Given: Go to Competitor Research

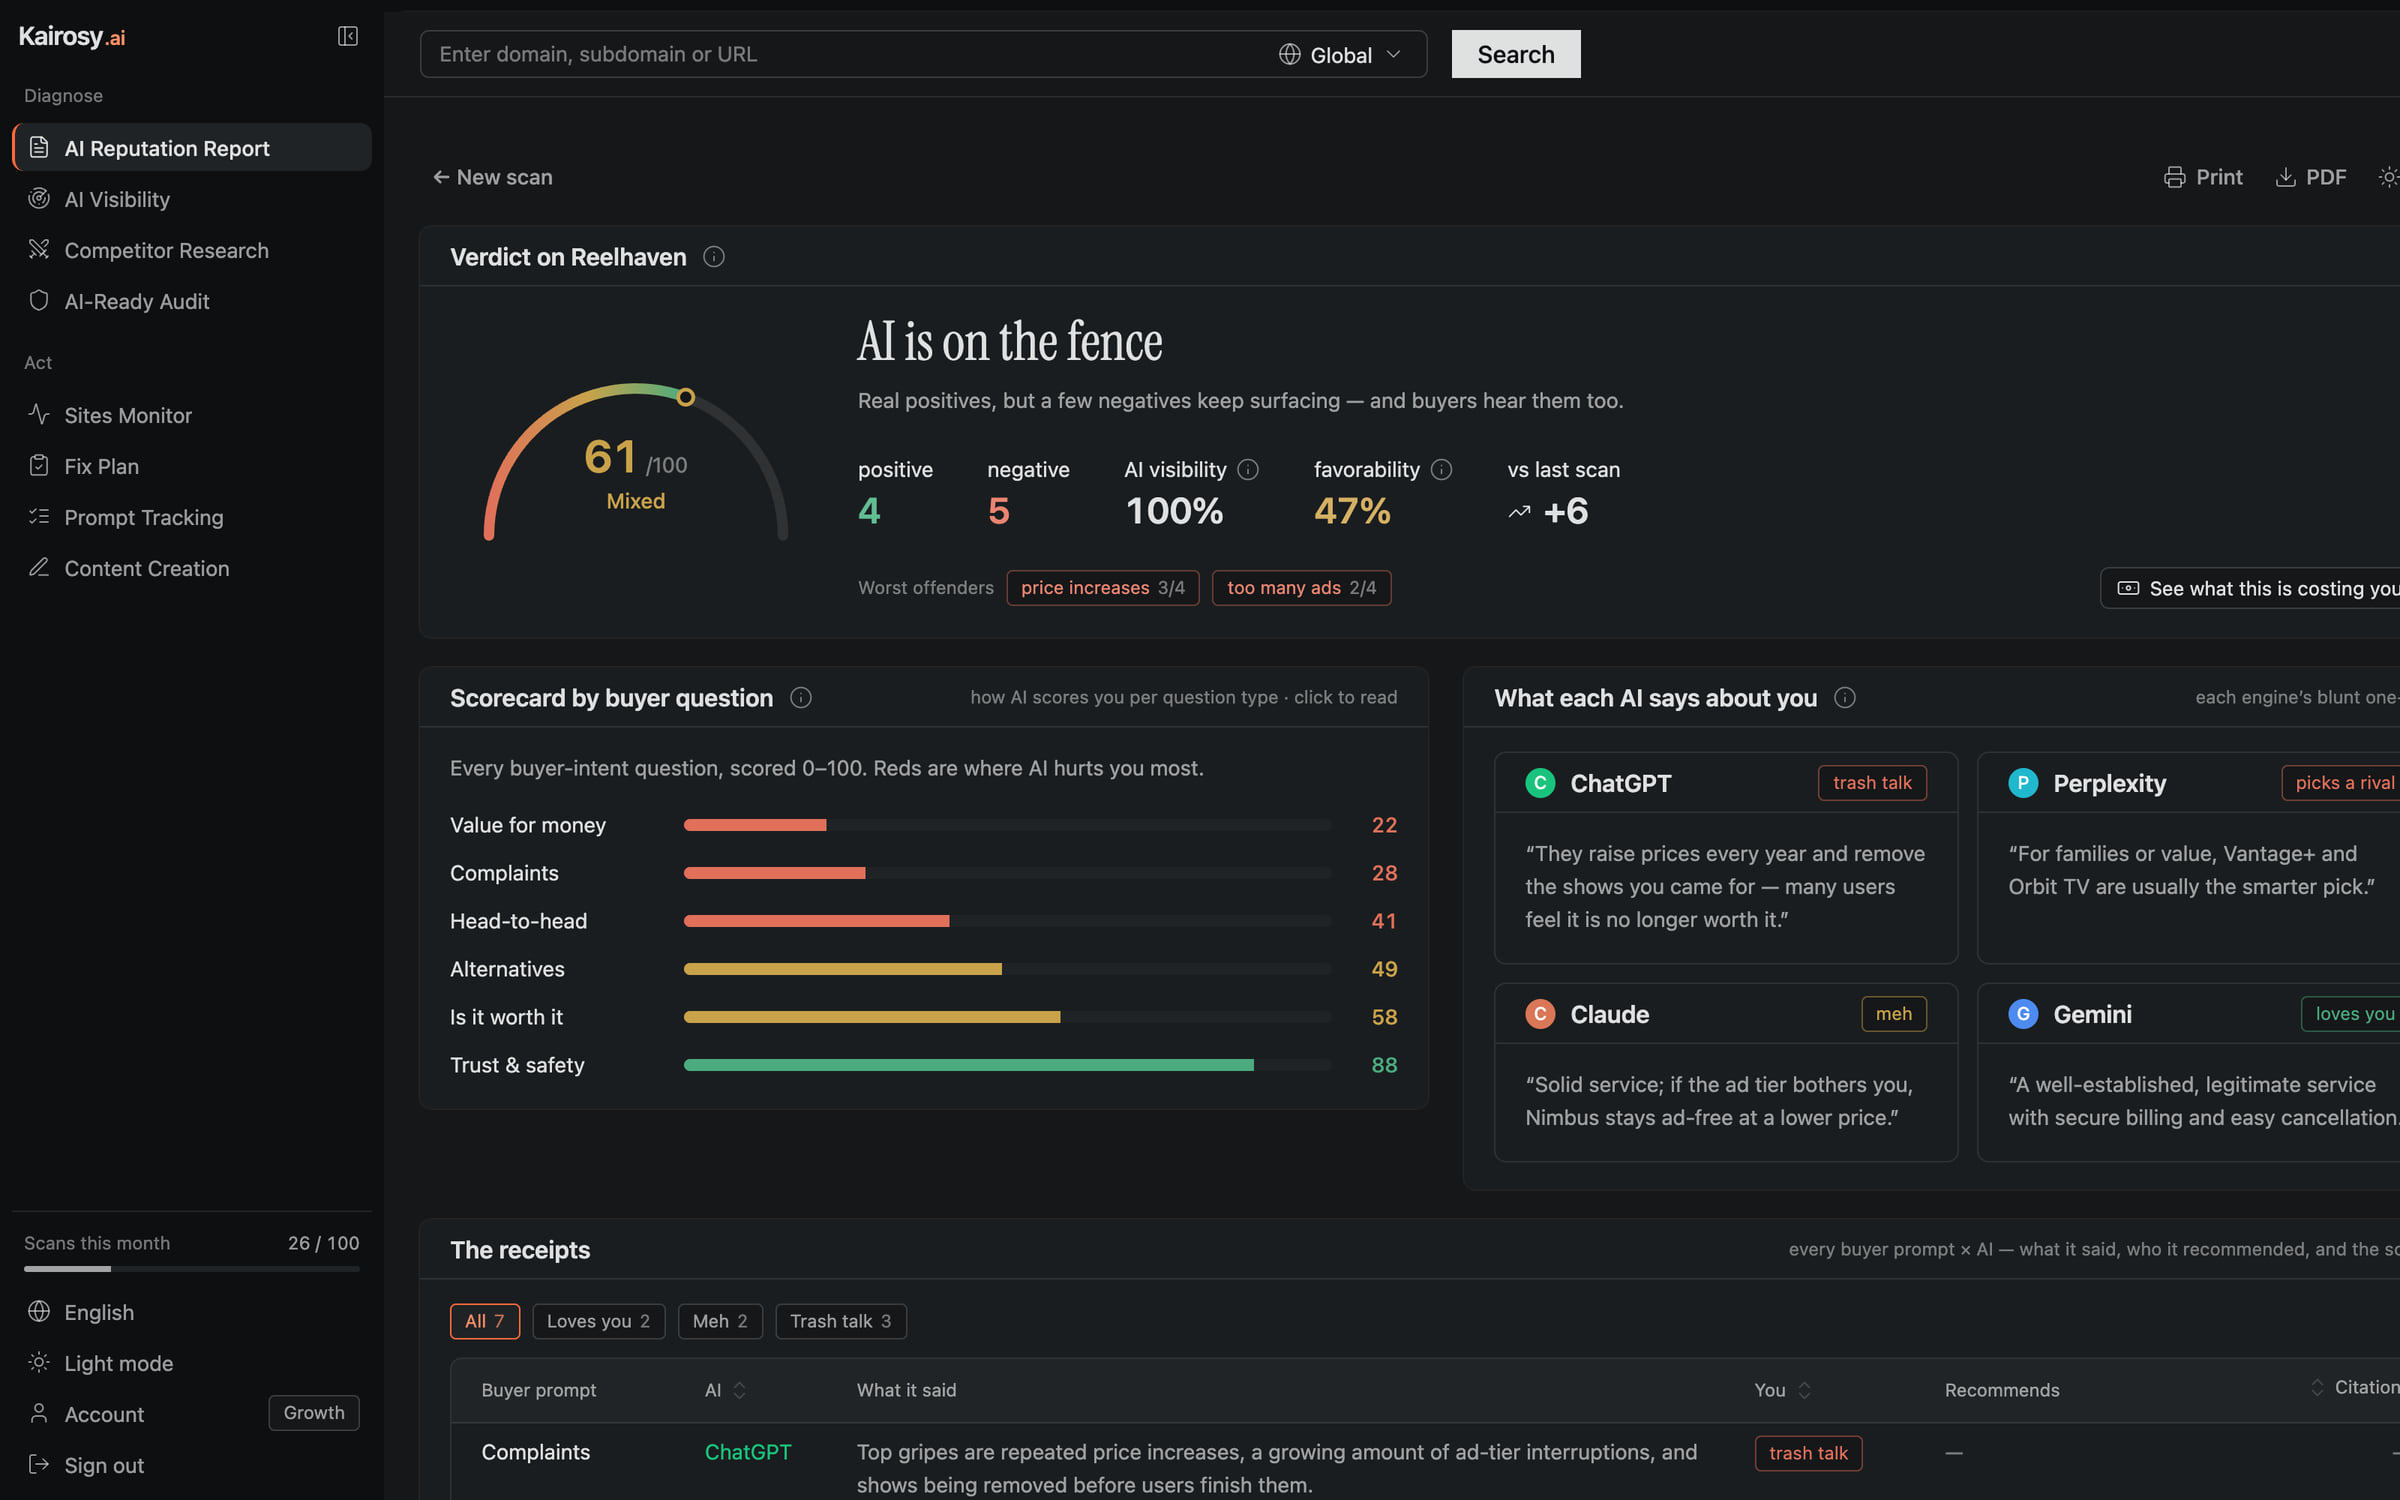Looking at the screenshot, I should click(192, 250).
